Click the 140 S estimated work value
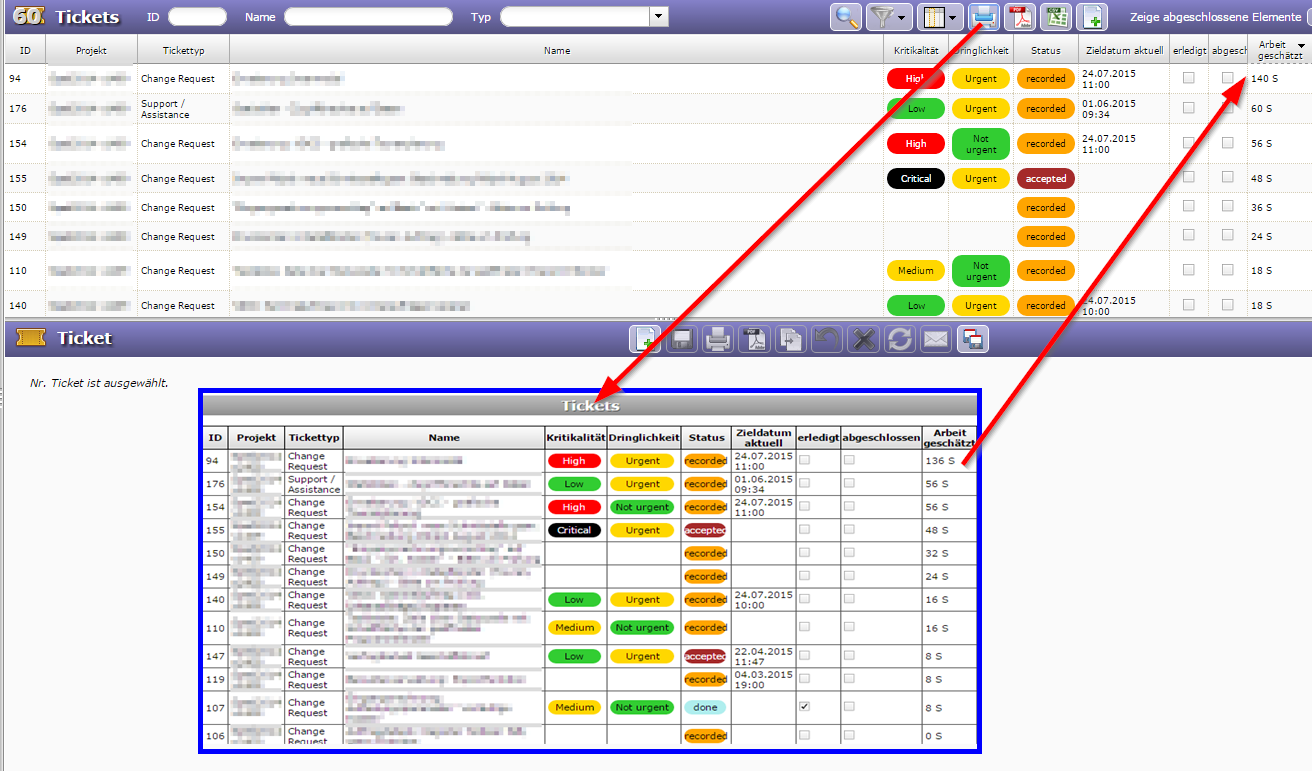 (x=1265, y=78)
